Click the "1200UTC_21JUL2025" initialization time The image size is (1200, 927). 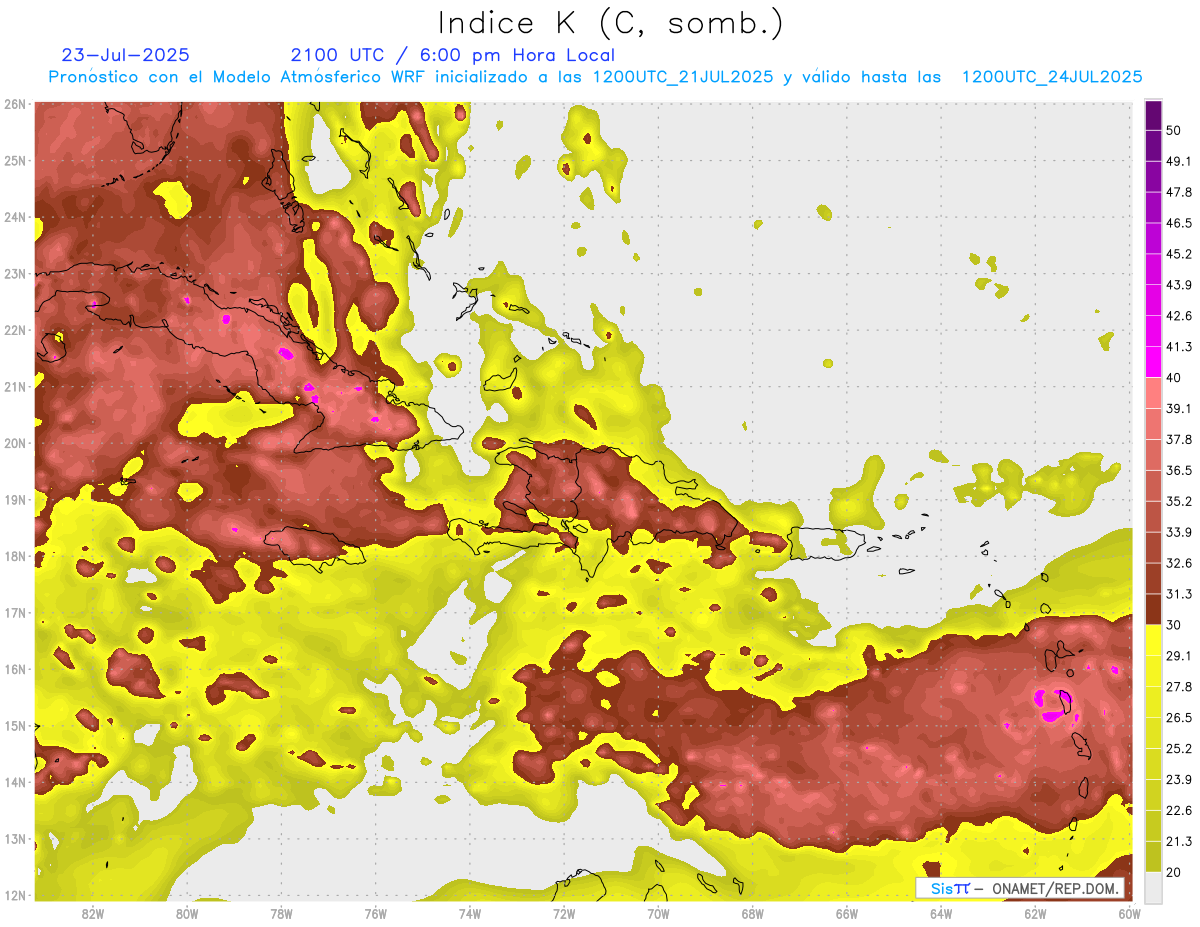[683, 77]
